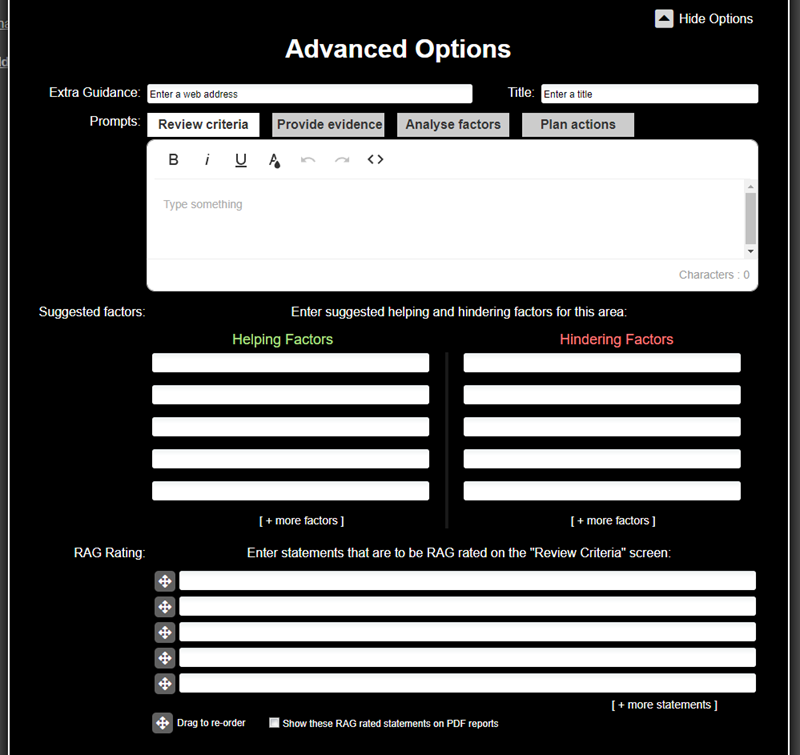The width and height of the screenshot is (800, 755).
Task: Focus the second Hindering Factors input
Action: click(602, 395)
